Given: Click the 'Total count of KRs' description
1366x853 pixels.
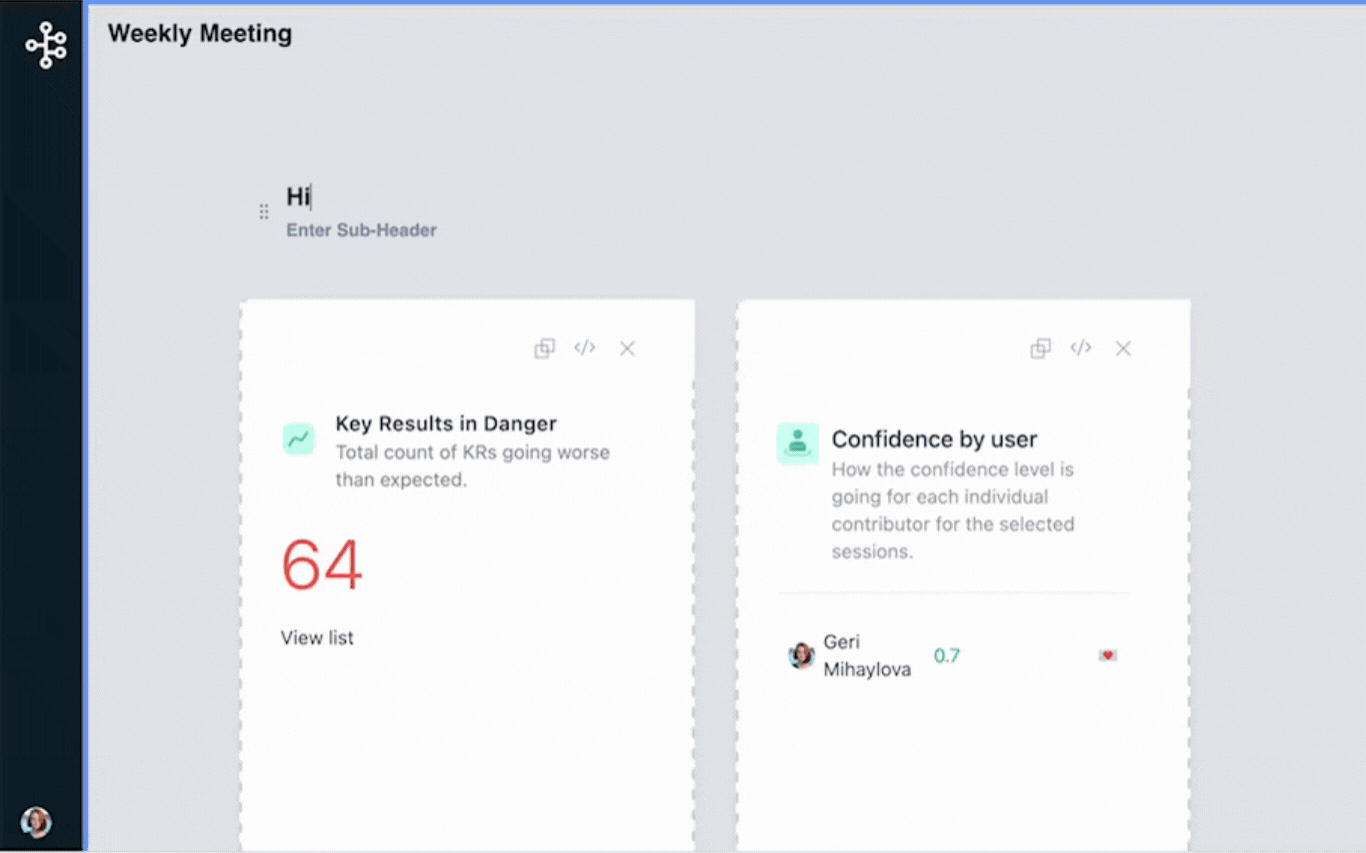Looking at the screenshot, I should click(472, 466).
